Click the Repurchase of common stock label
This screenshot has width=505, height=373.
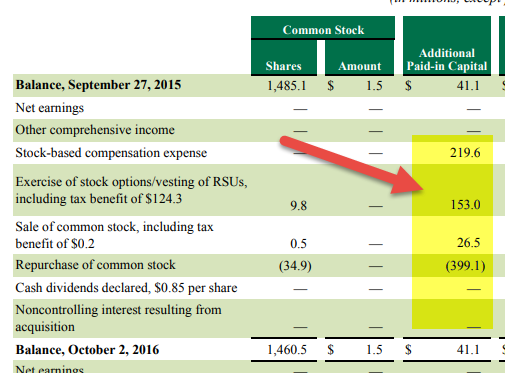[95, 265]
